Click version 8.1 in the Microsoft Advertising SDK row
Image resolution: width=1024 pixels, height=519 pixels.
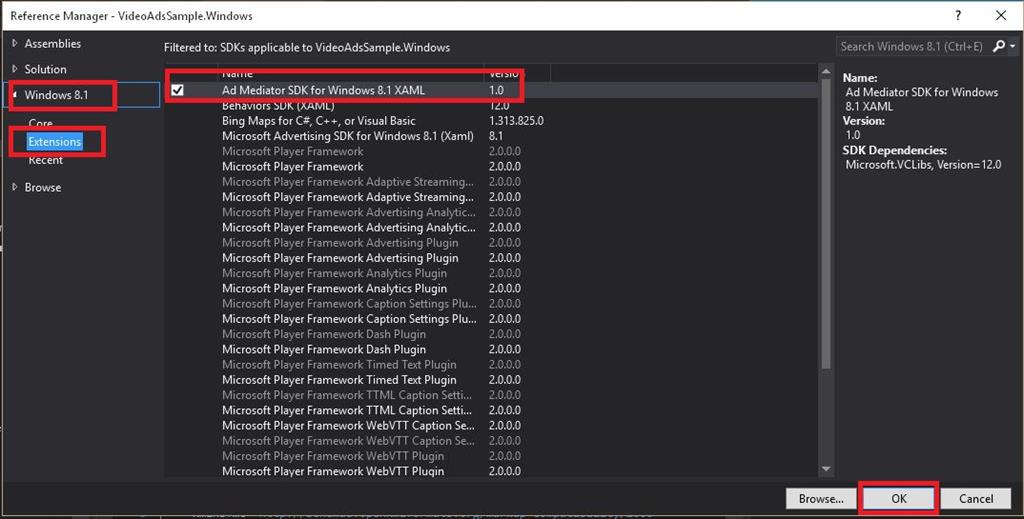(x=496, y=136)
